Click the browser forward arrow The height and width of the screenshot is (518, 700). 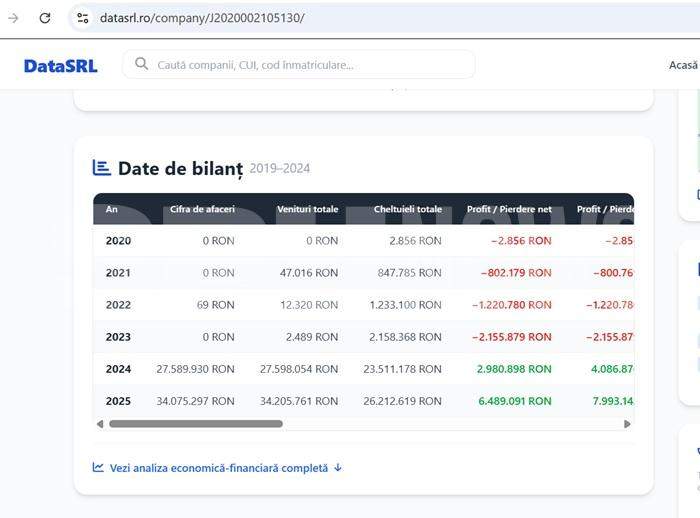13,18
